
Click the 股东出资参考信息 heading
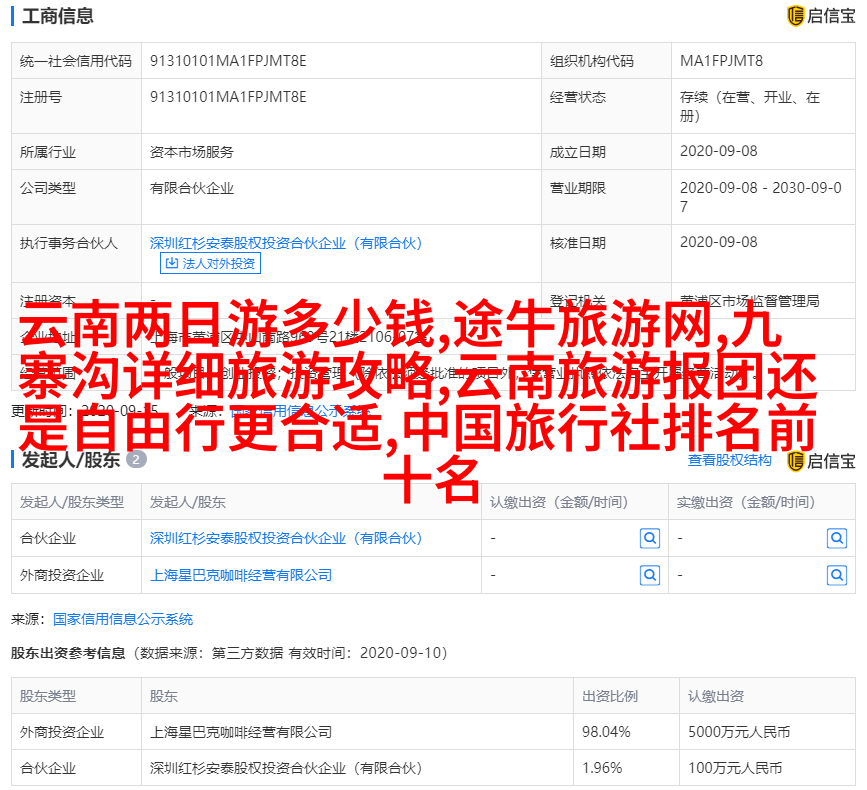[x=68, y=652]
